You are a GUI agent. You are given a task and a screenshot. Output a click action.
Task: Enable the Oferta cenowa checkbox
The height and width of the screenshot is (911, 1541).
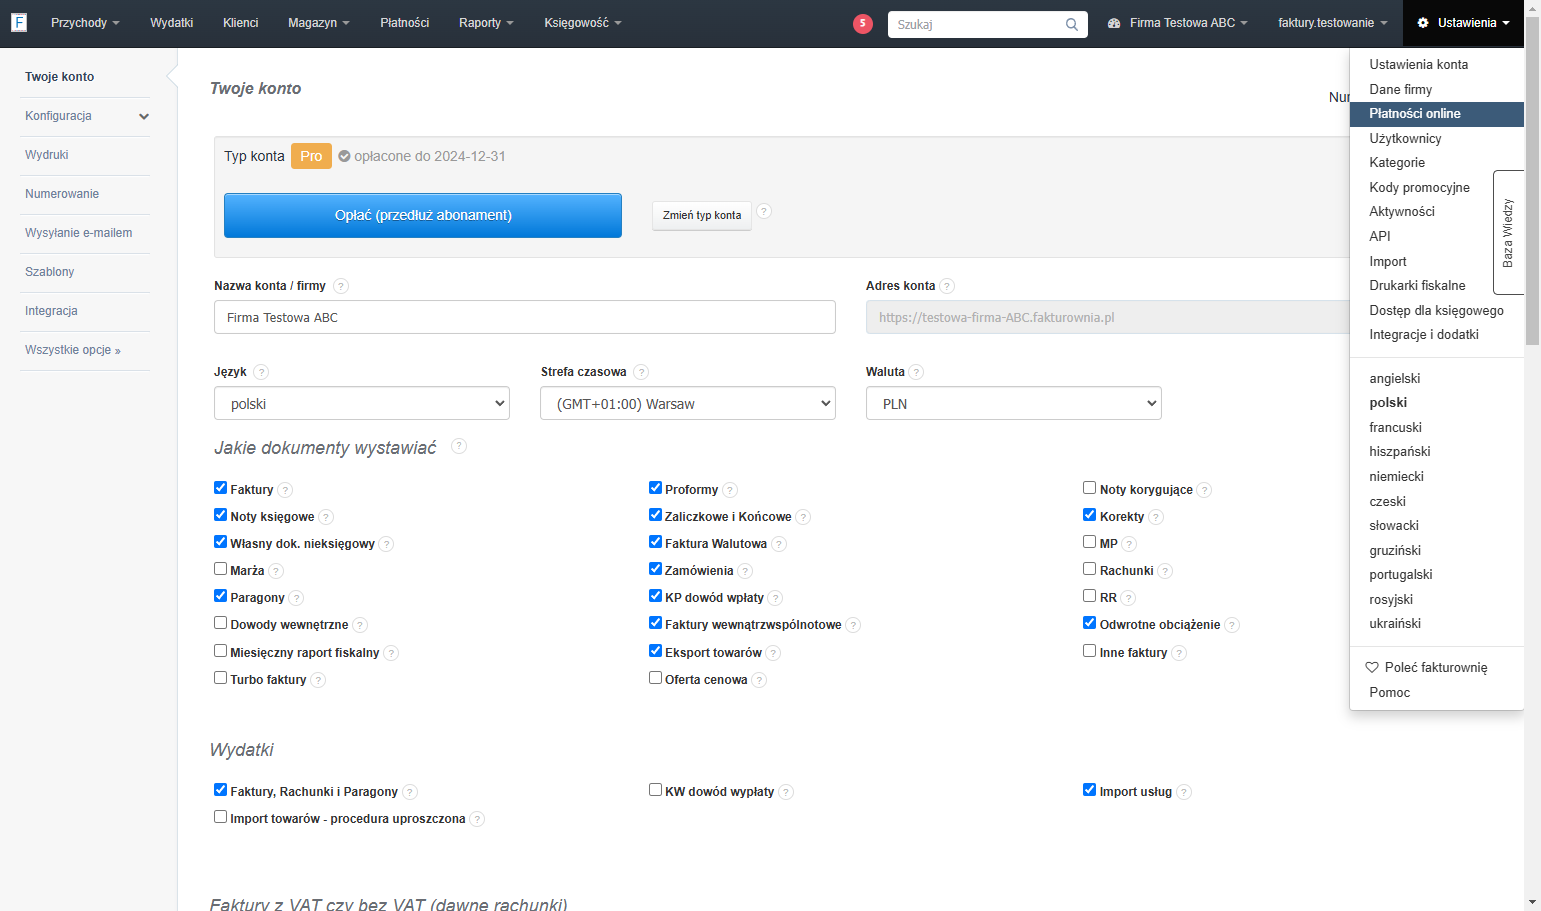[655, 678]
